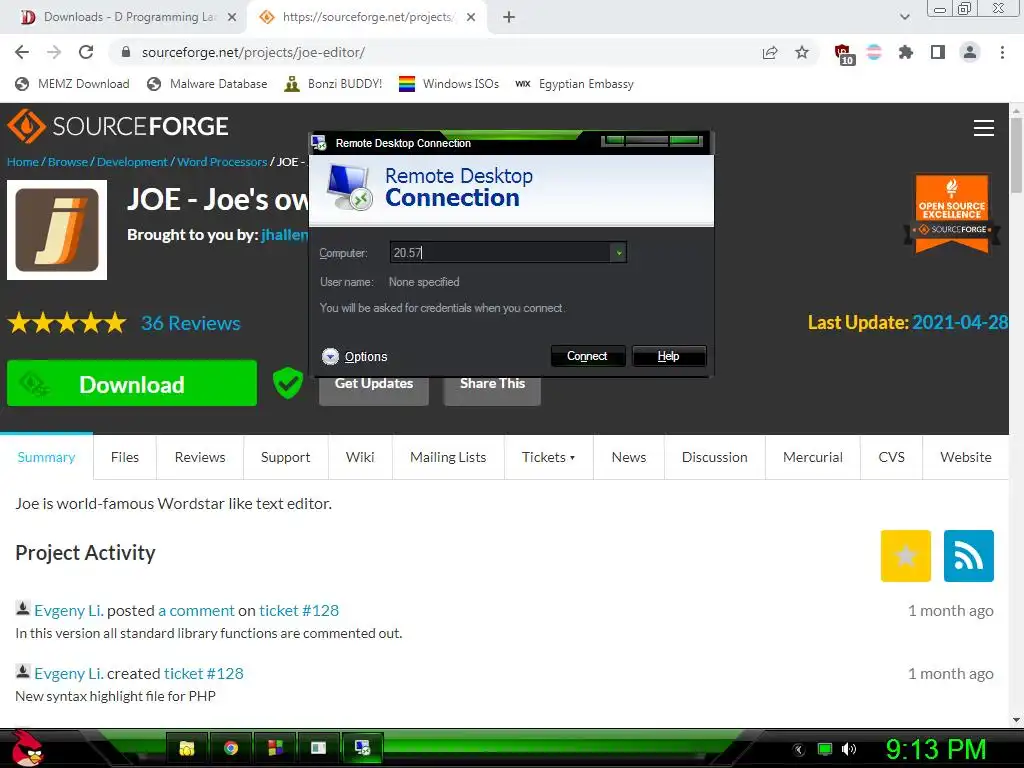The width and height of the screenshot is (1024, 768).
Task: Click the Get Updates button
Action: click(x=374, y=391)
